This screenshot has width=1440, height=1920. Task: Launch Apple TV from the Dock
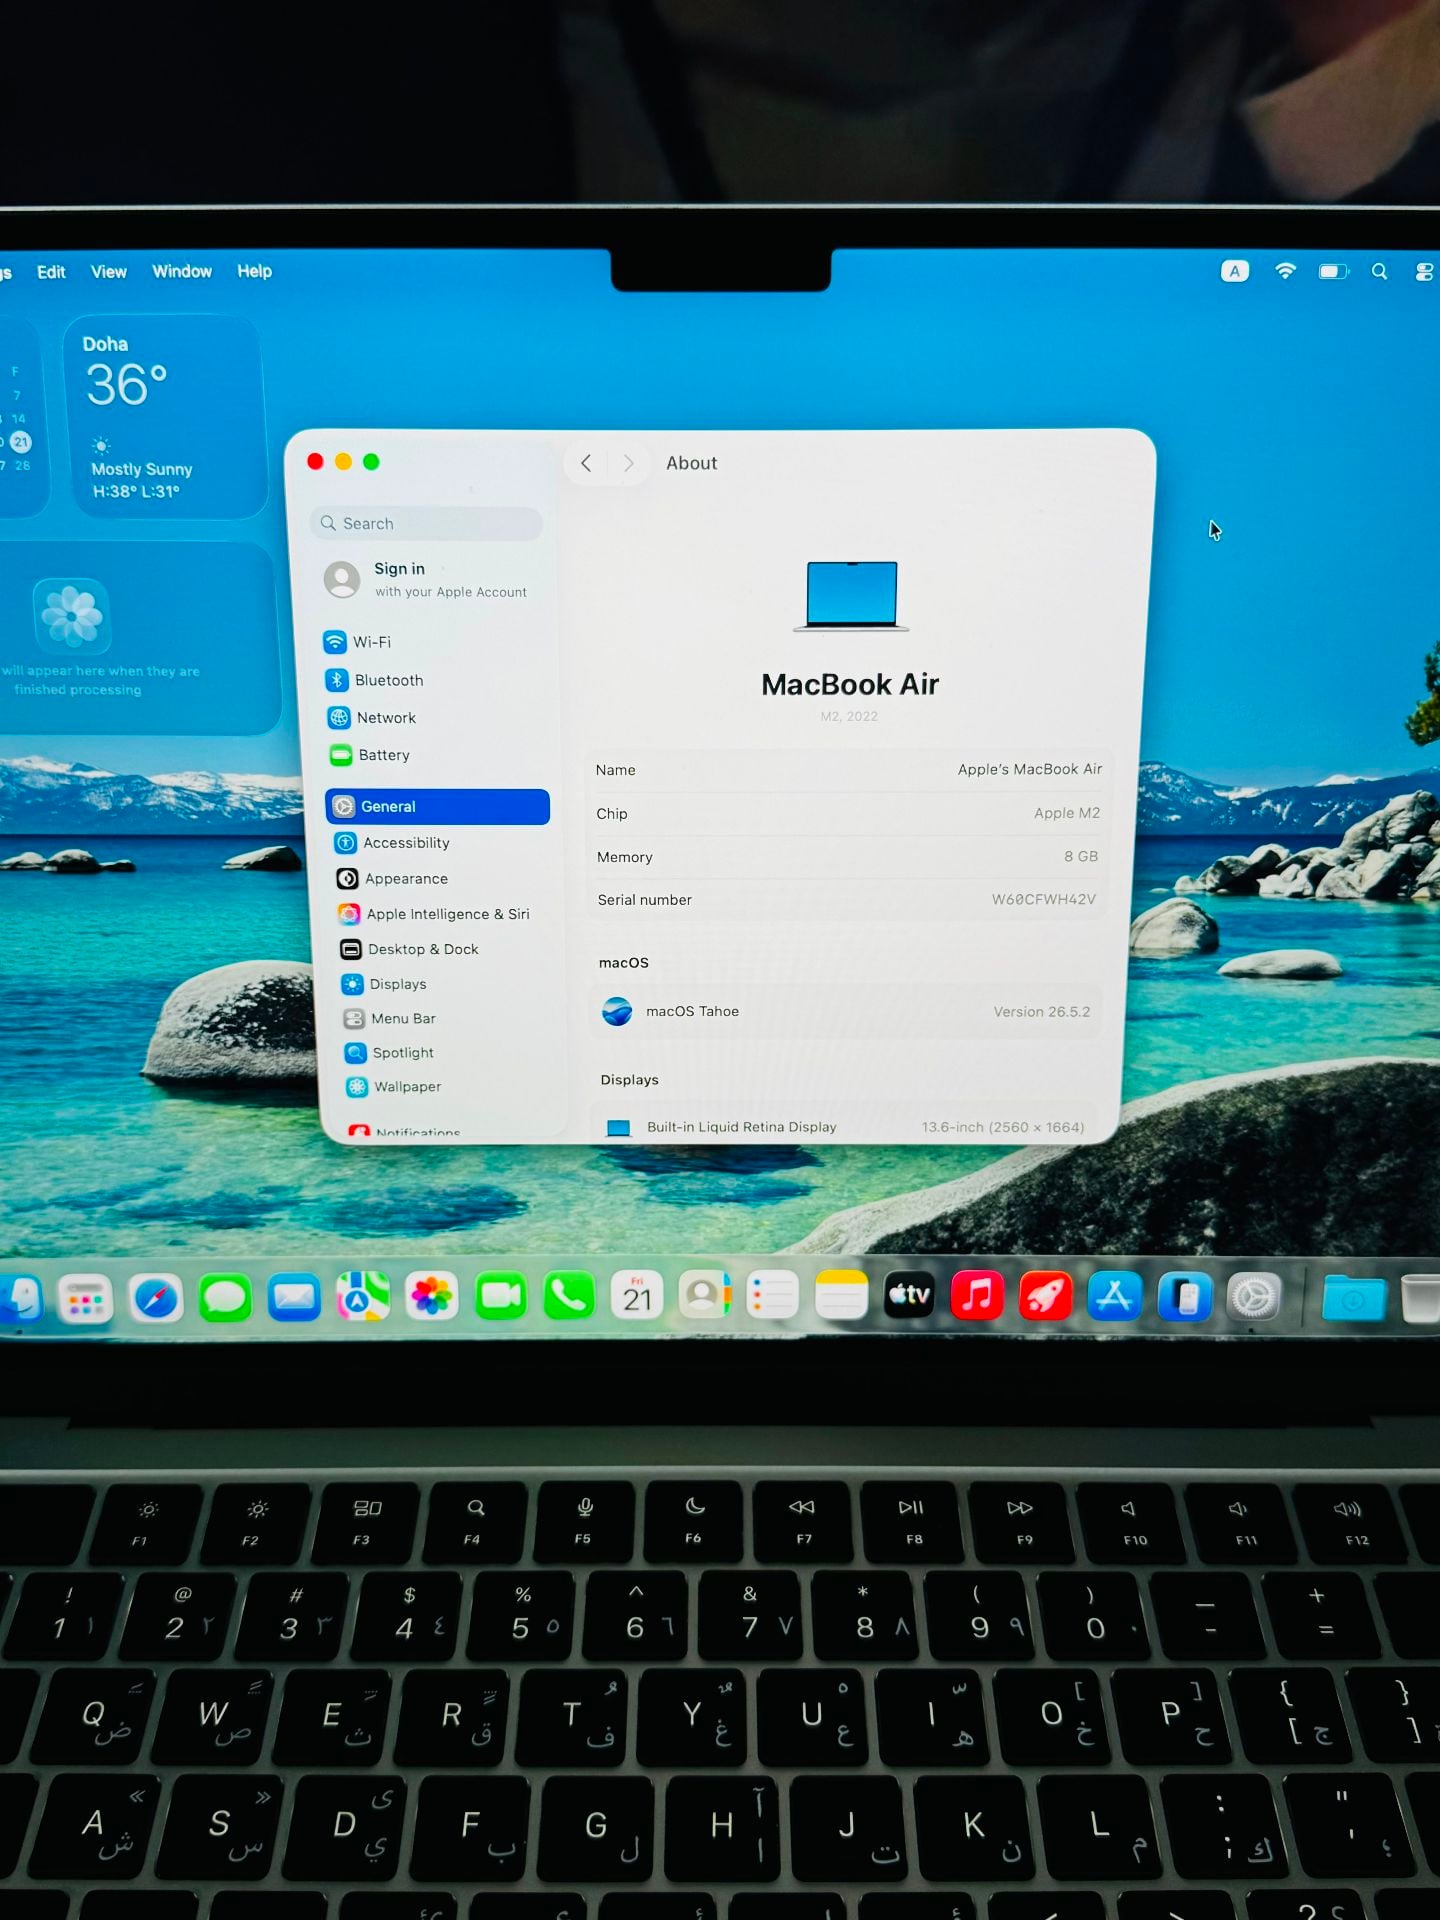909,1296
